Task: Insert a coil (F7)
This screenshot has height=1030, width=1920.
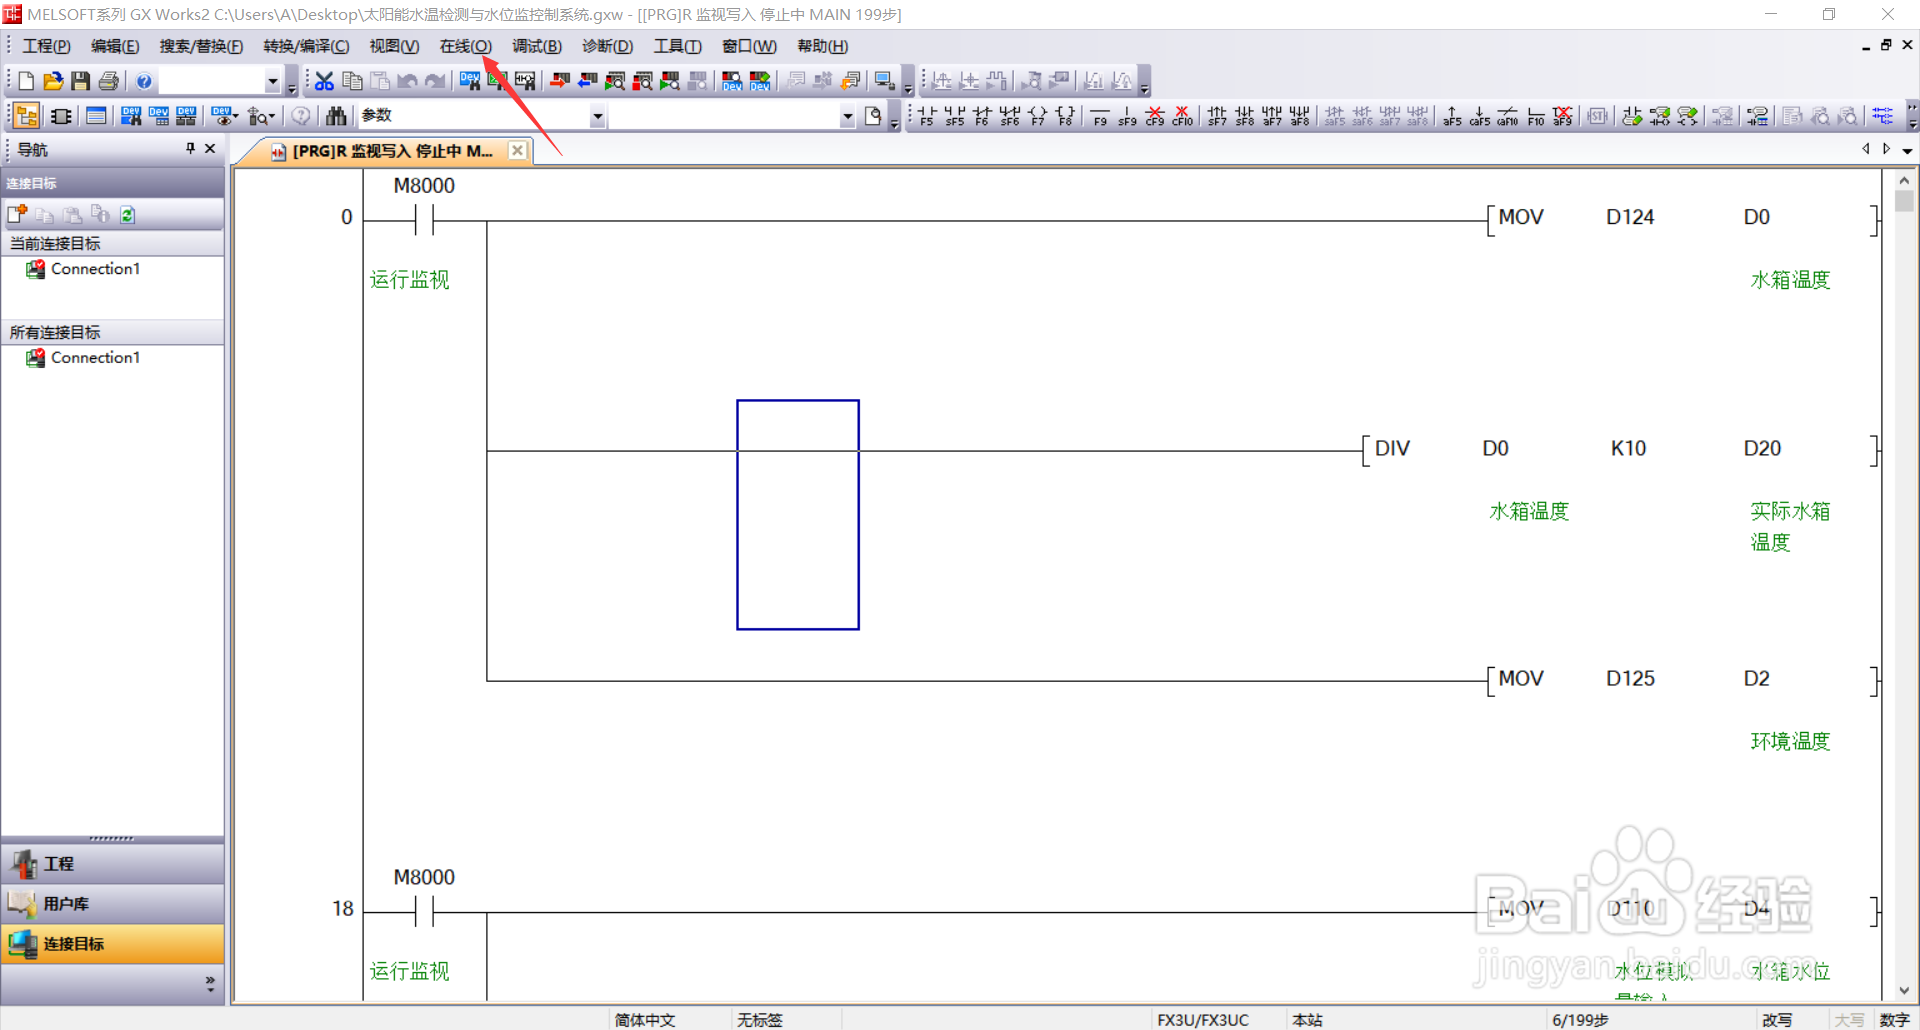Action: tap(1038, 116)
